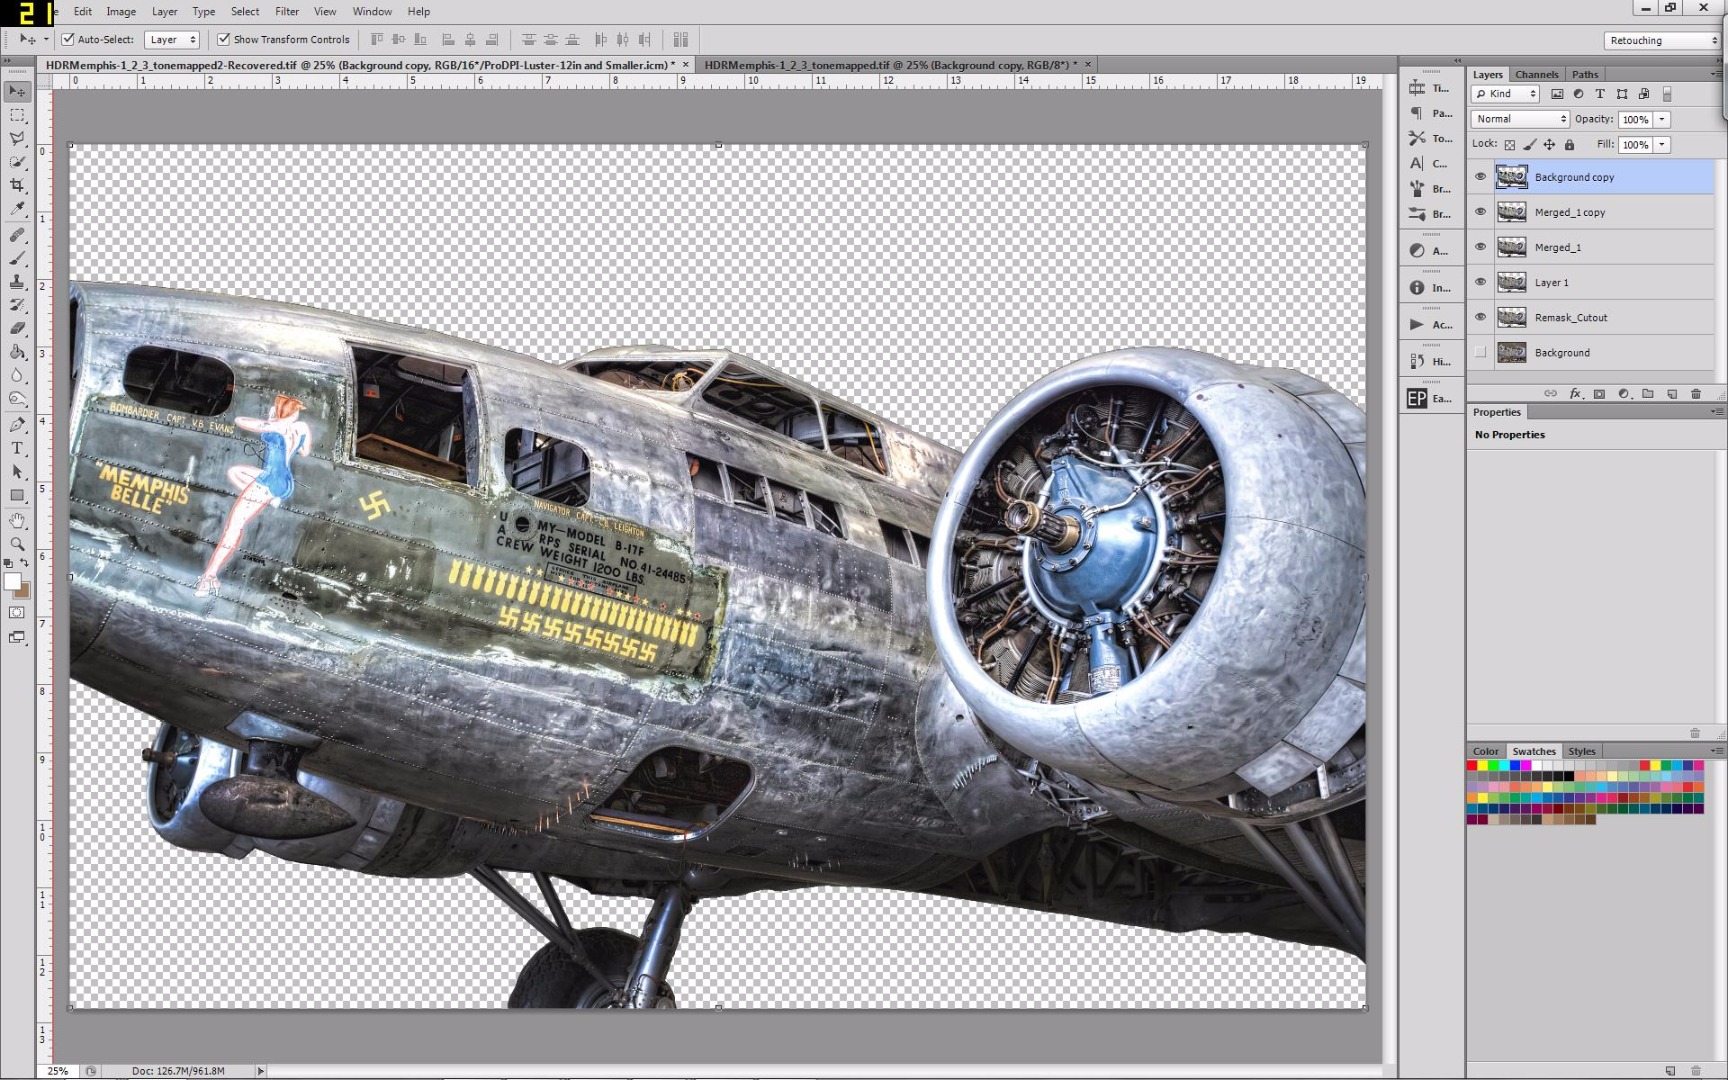Open the collapsed History panel
This screenshot has width=1728, height=1080.
1431,361
